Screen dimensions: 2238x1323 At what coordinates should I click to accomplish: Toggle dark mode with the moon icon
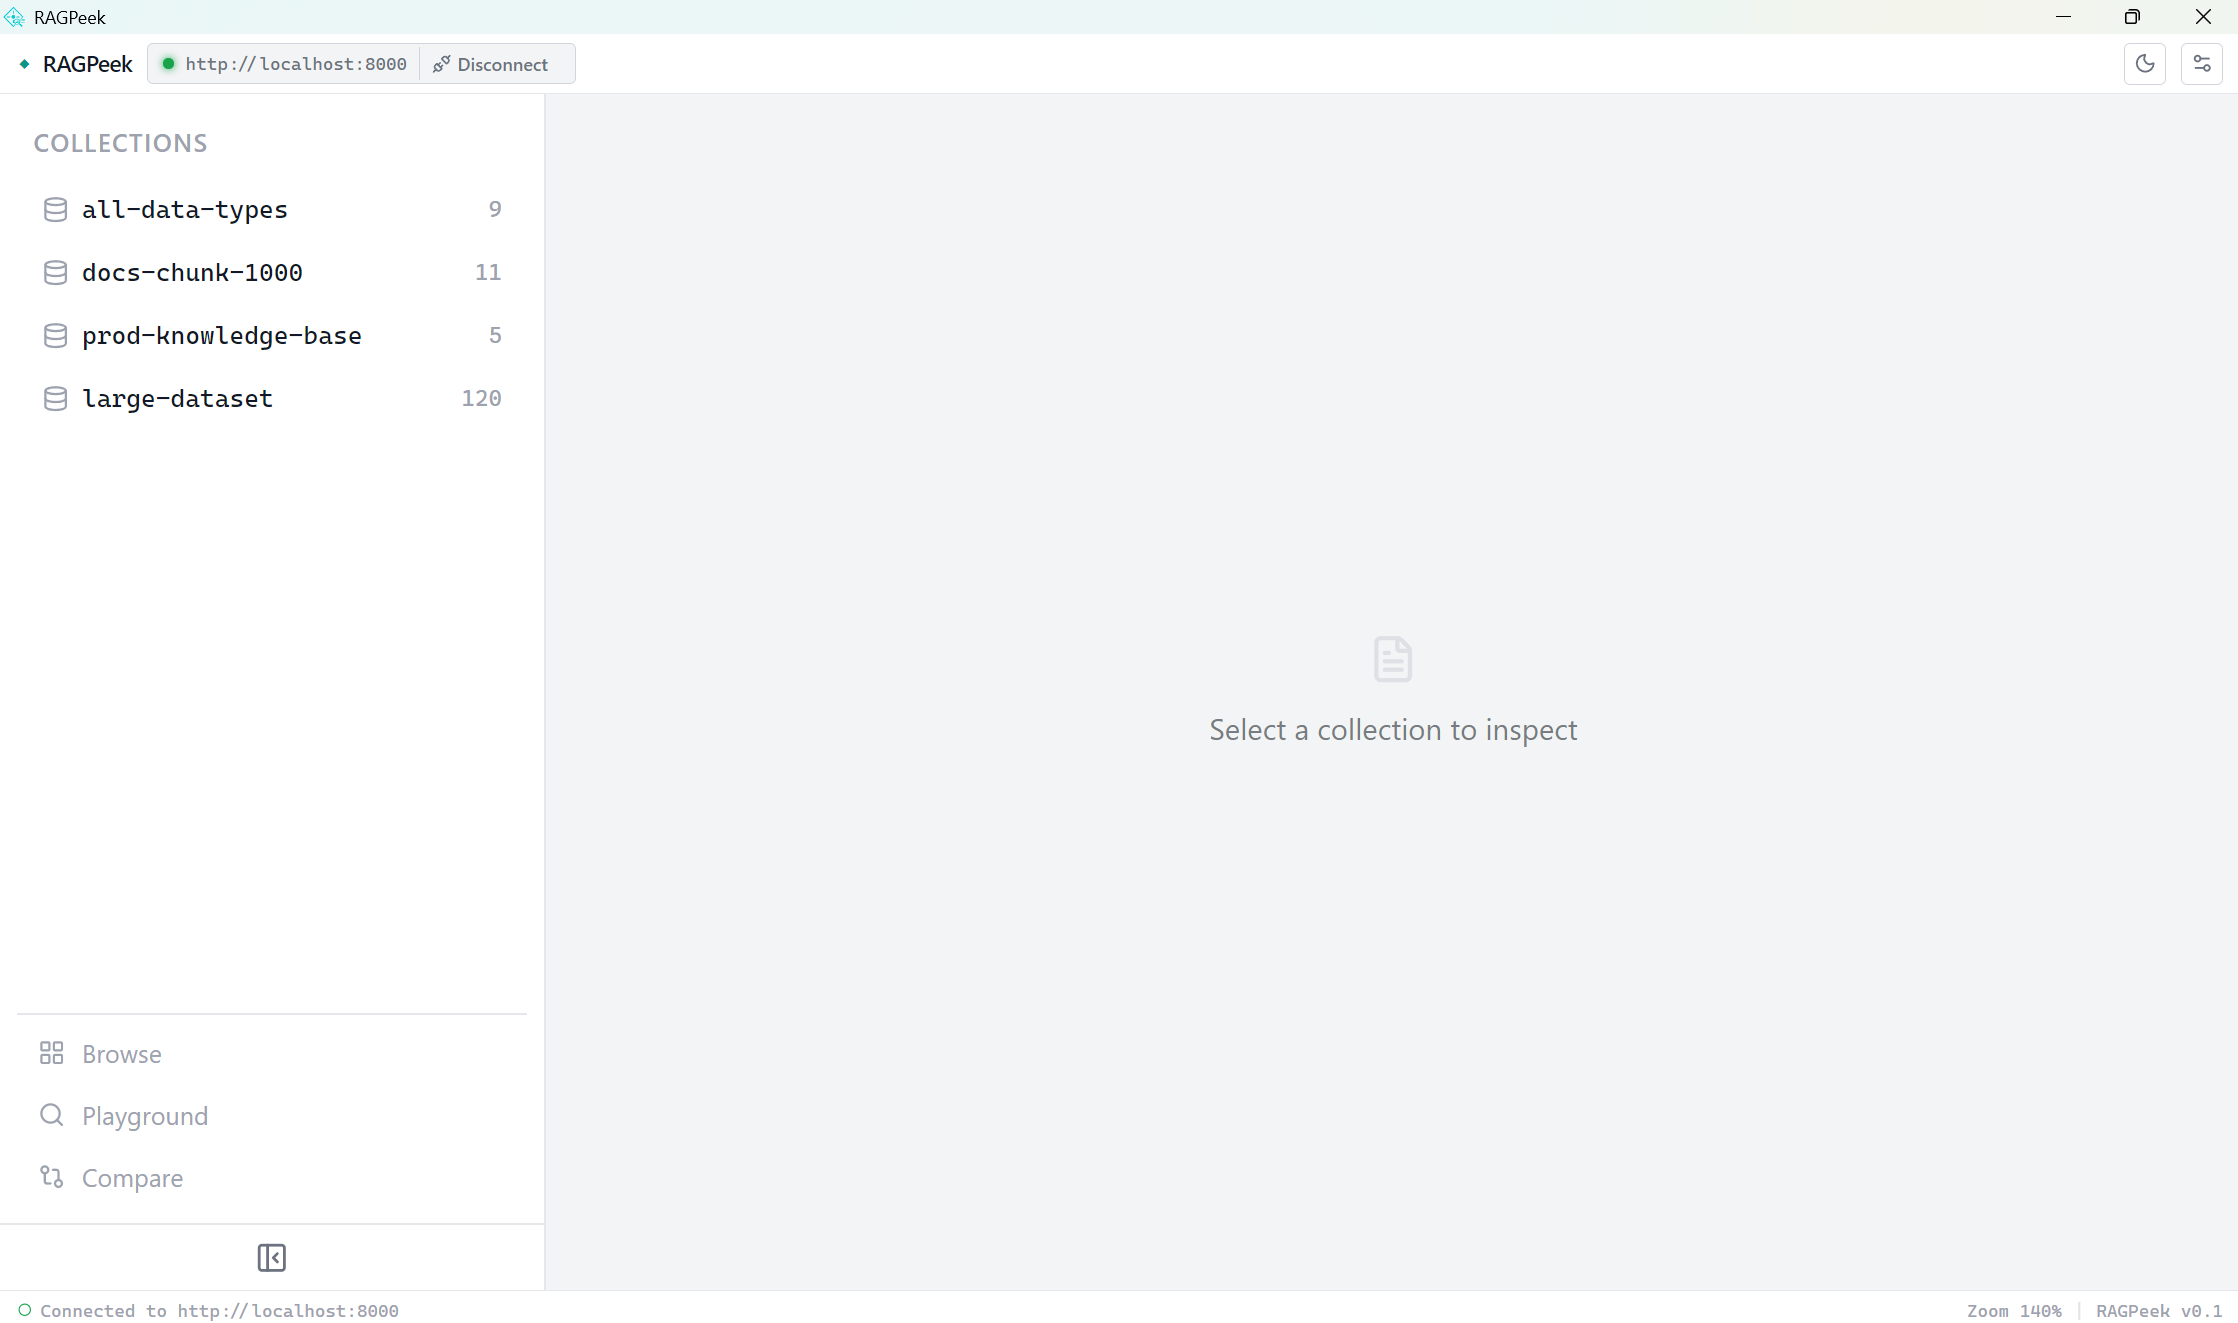click(x=2144, y=64)
